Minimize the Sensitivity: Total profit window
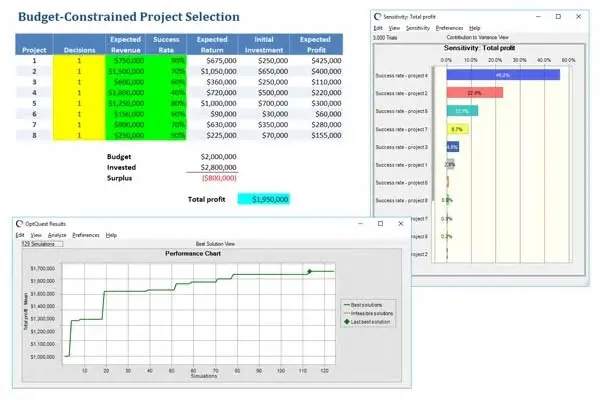 click(538, 16)
